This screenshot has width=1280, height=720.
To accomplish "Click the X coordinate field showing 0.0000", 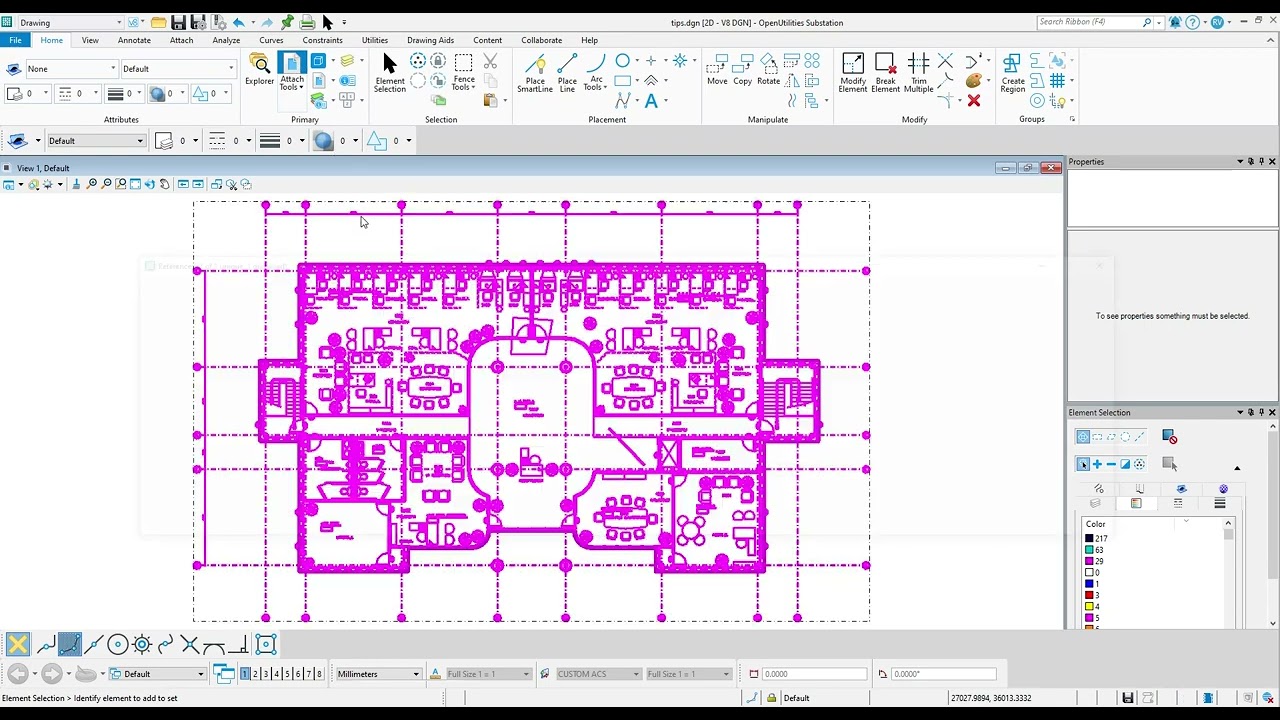I will [813, 674].
